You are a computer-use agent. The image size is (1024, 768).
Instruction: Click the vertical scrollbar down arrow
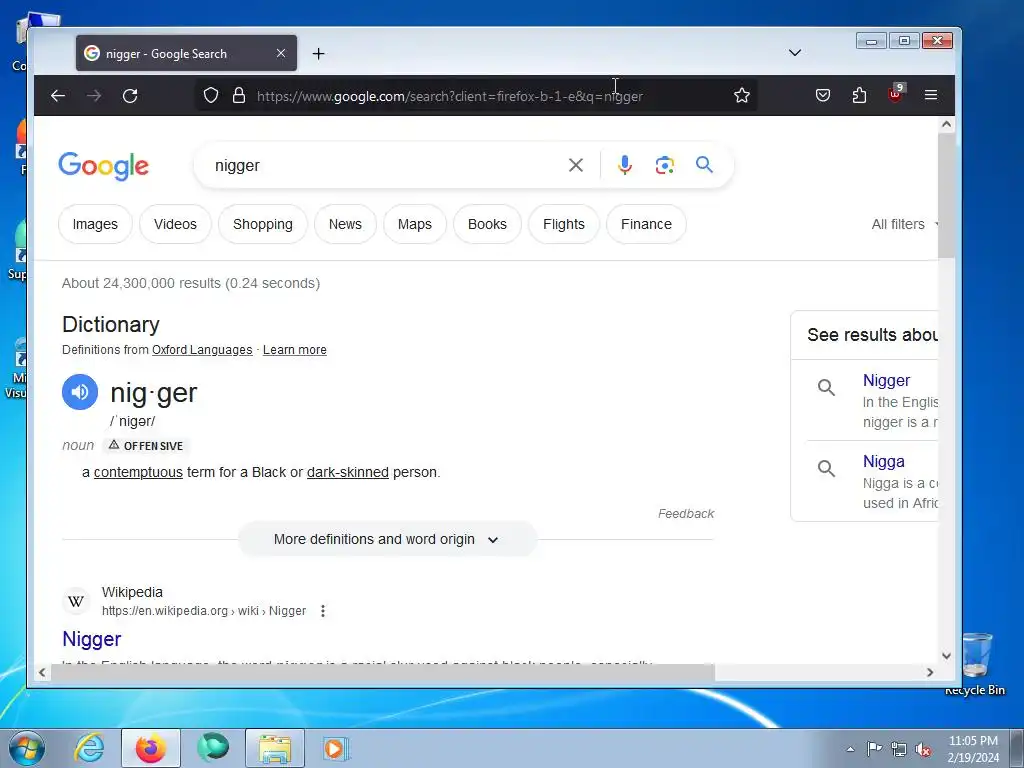(946, 656)
